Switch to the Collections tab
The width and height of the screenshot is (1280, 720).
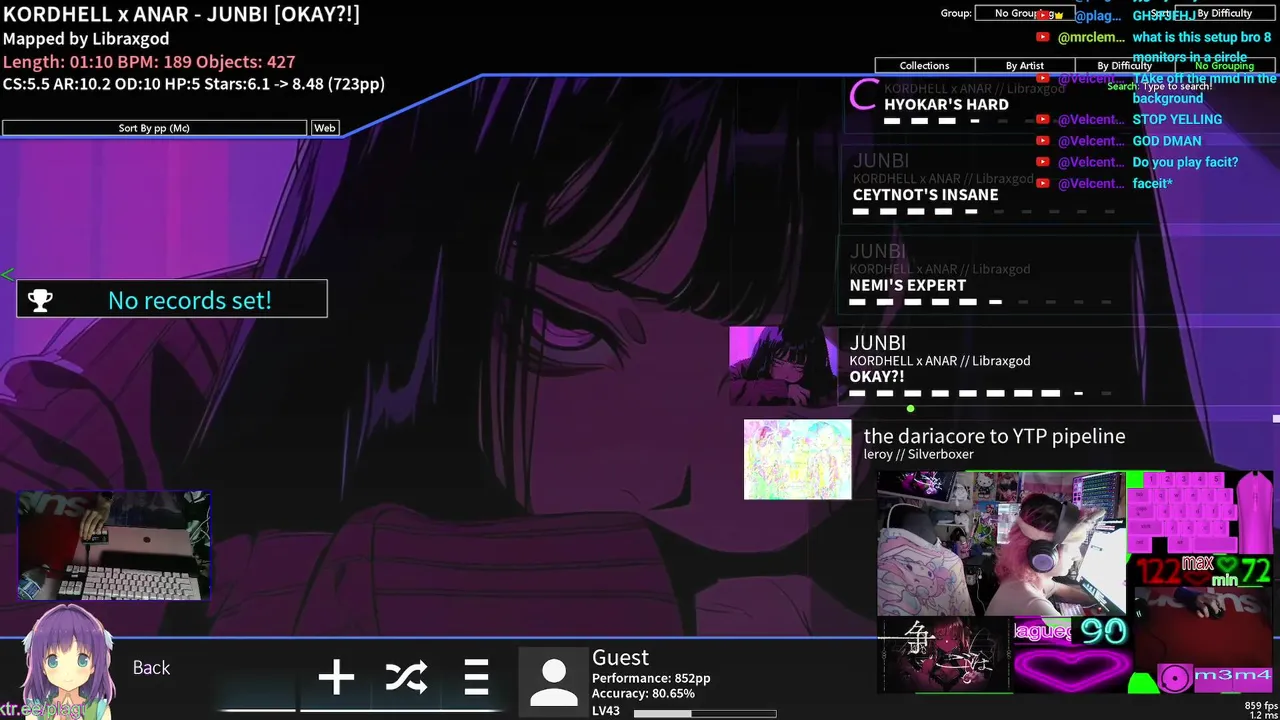point(924,66)
